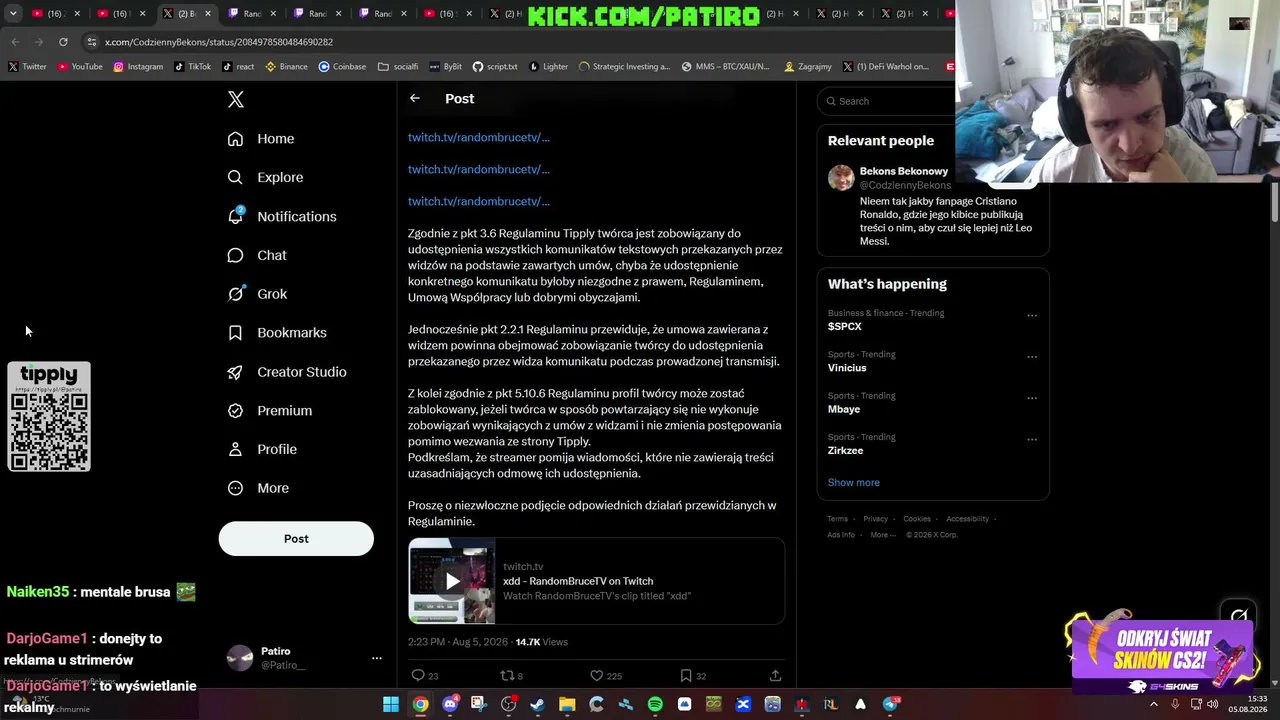1280x720 pixels.
Task: Reload the page in the browser toolbar
Action: (x=63, y=42)
